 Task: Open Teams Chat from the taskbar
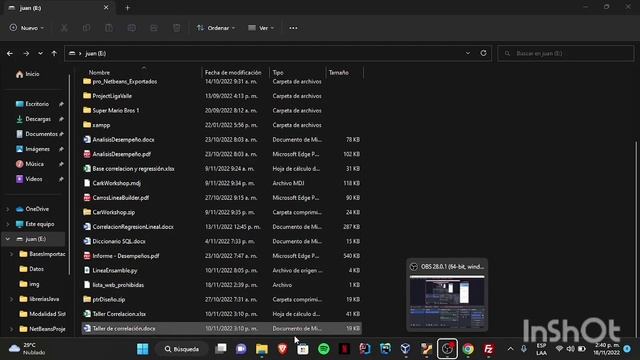[241, 349]
